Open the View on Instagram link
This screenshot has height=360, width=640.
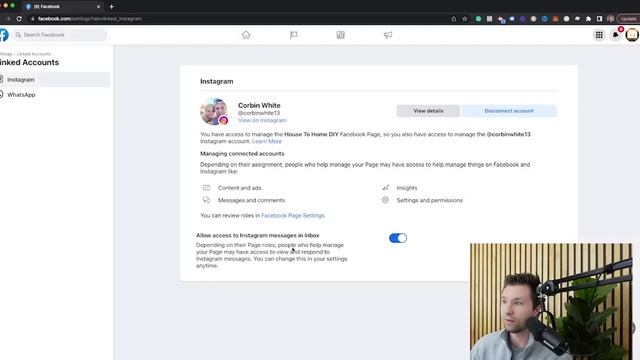click(262, 120)
